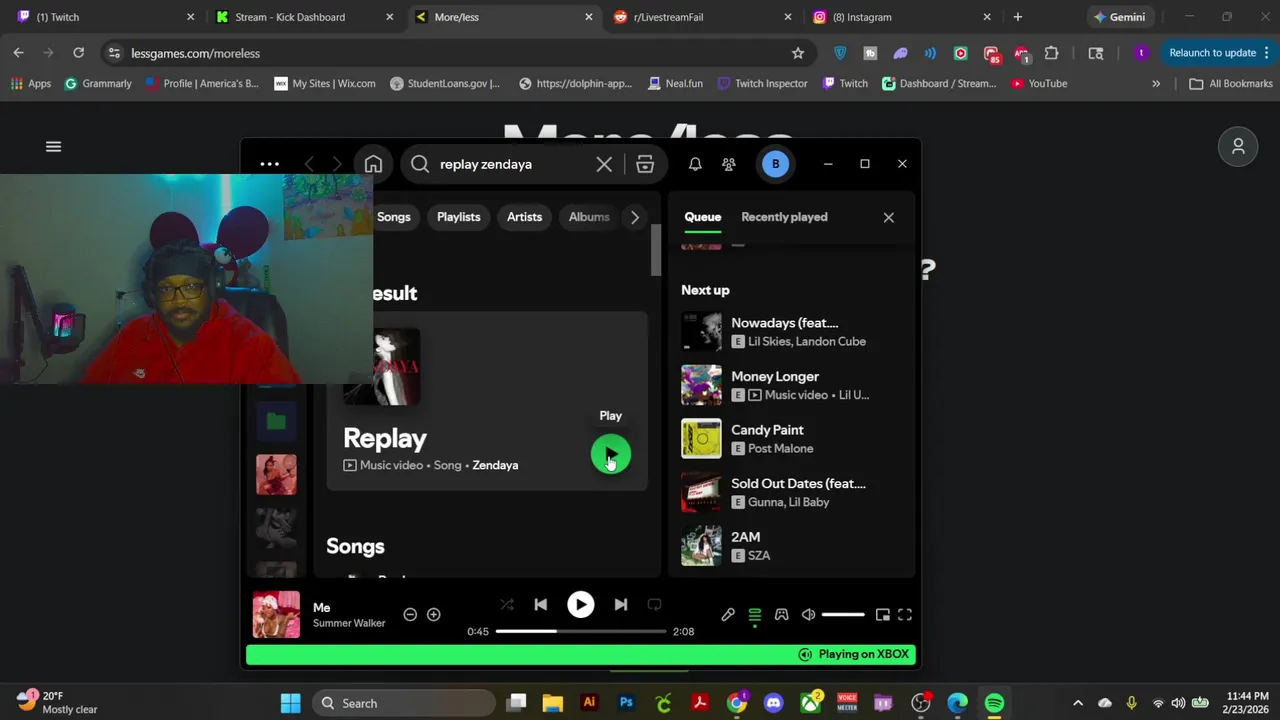Adjust the Spotify volume slider
This screenshot has width=1280, height=720.
coord(843,615)
